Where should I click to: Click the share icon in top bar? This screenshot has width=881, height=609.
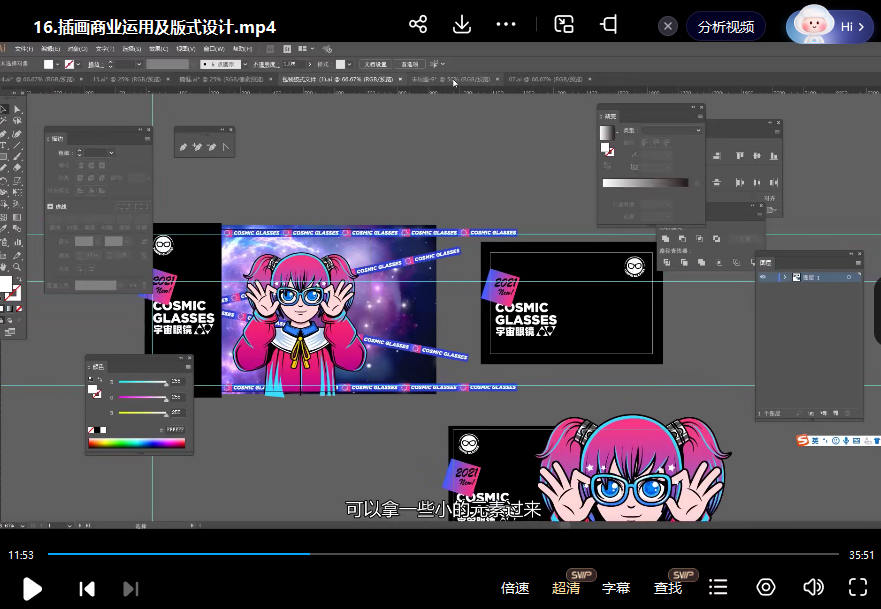[418, 25]
